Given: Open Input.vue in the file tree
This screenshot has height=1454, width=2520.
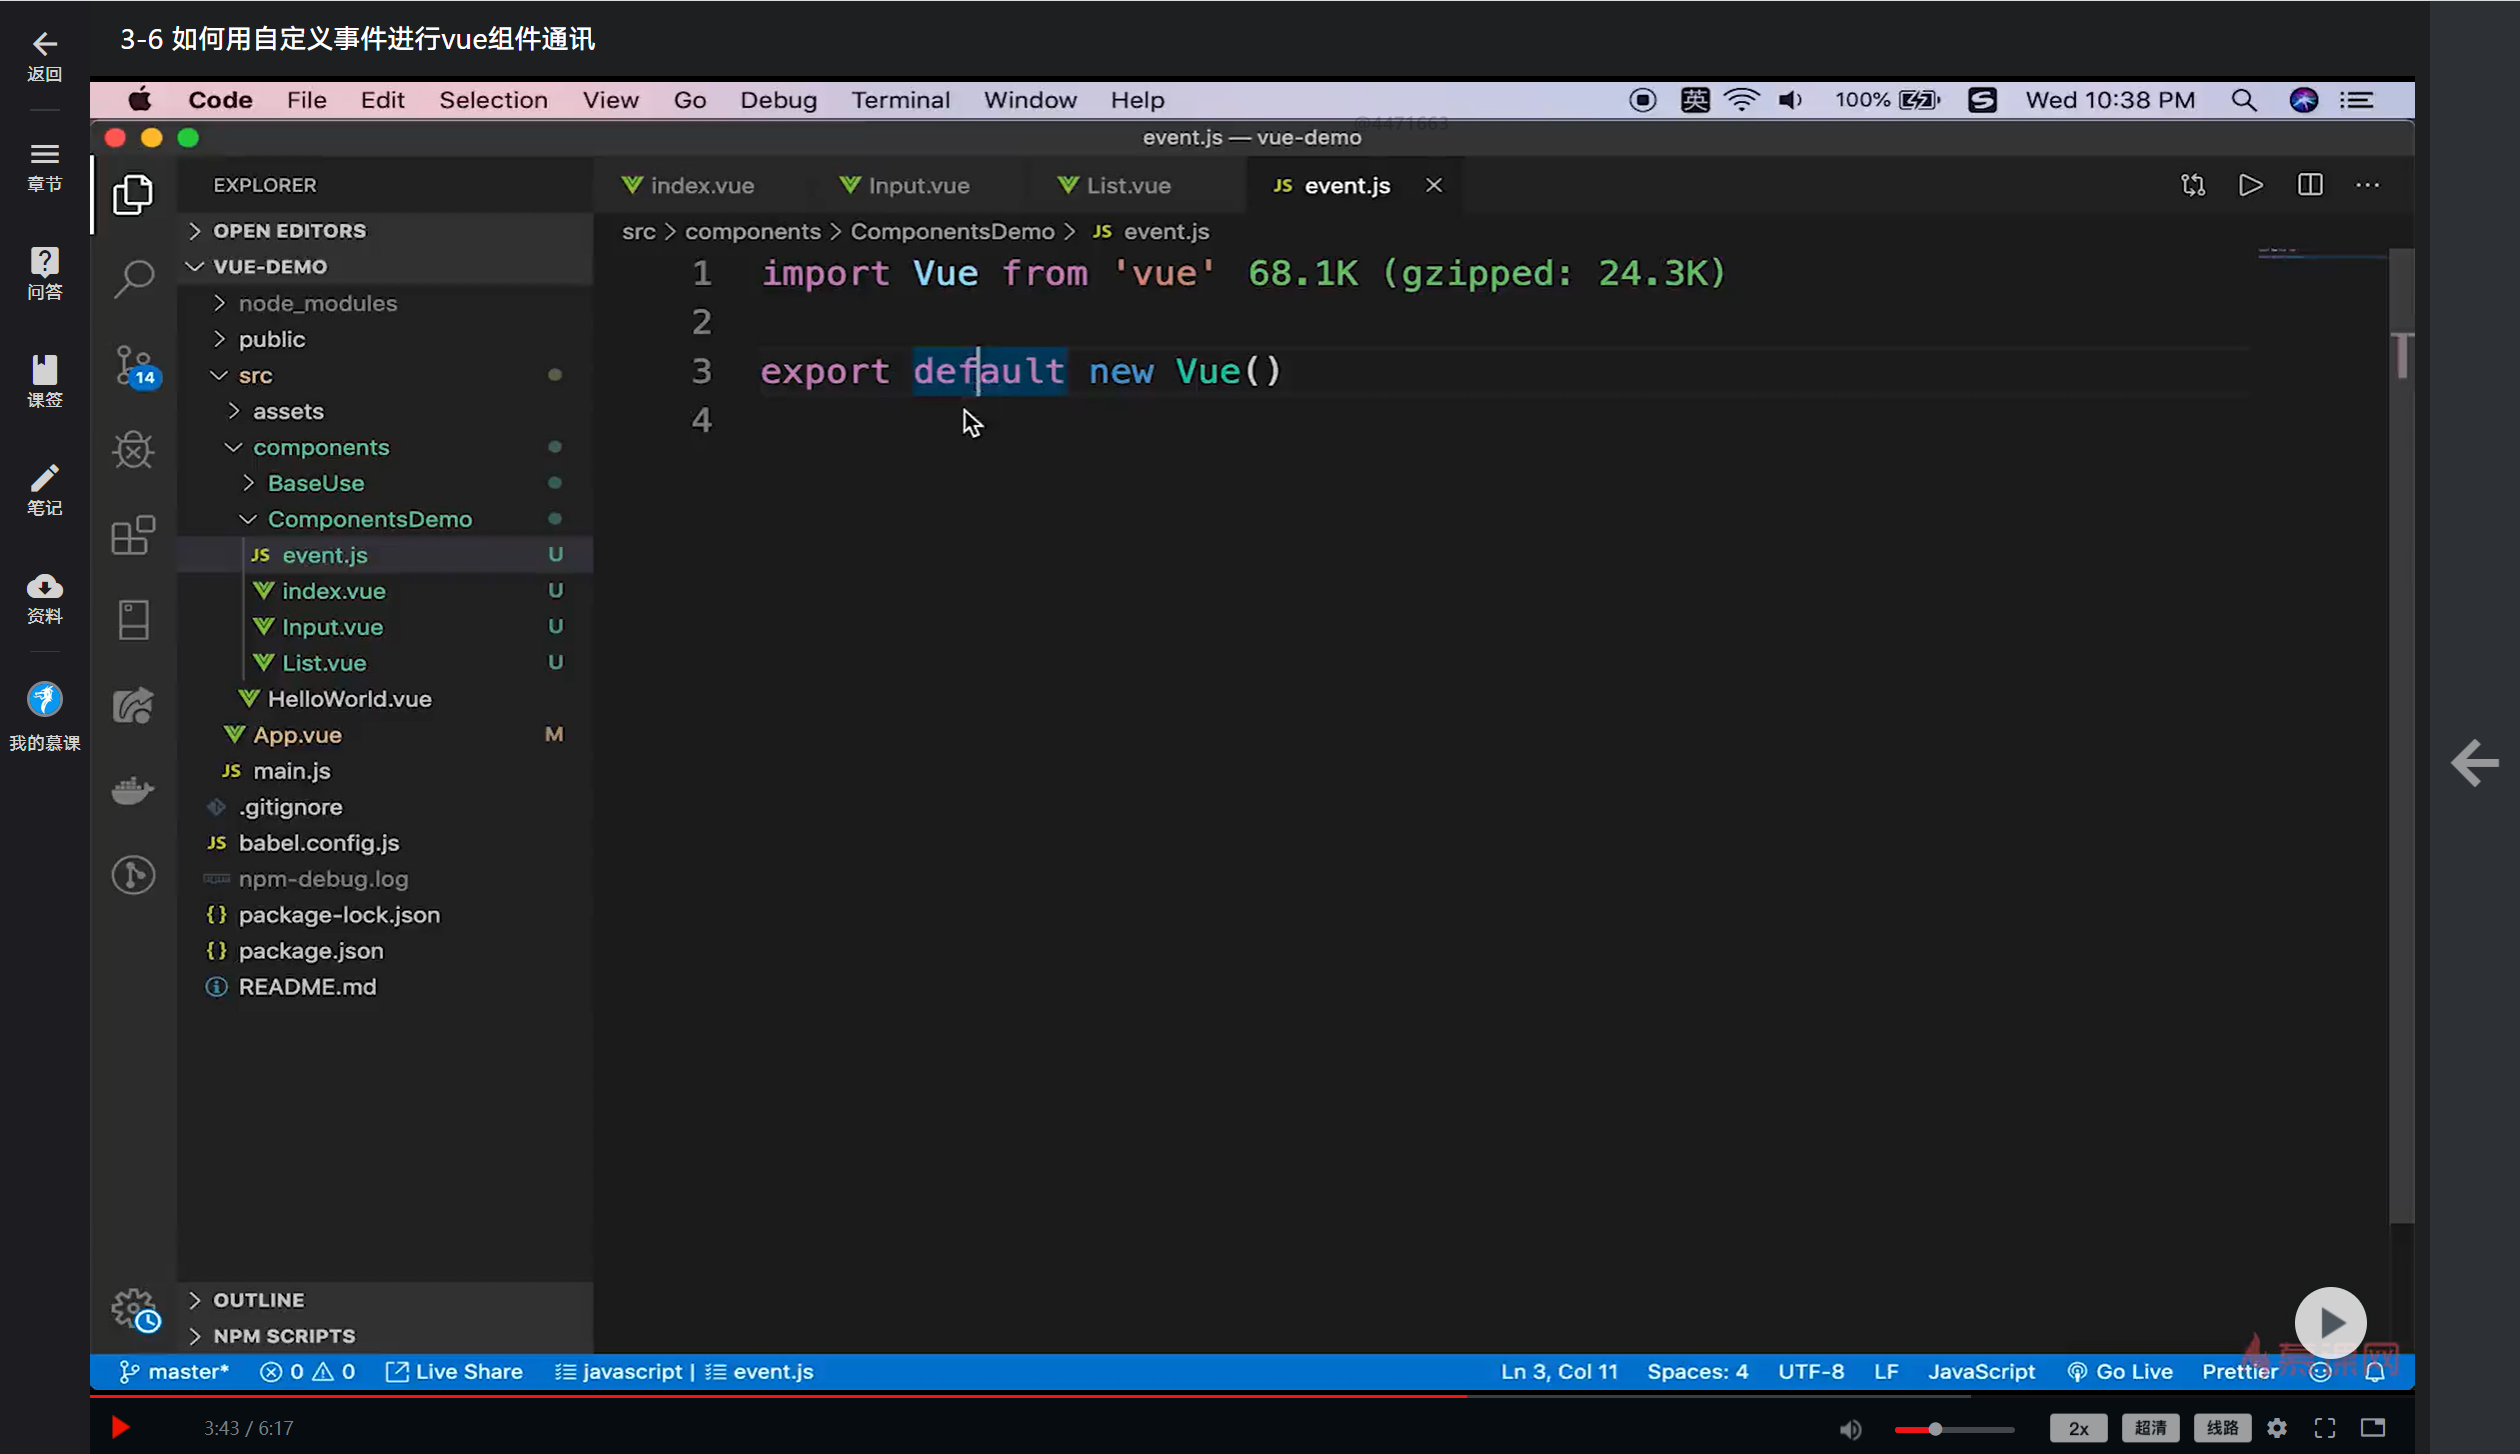Looking at the screenshot, I should pyautogui.click(x=332, y=627).
